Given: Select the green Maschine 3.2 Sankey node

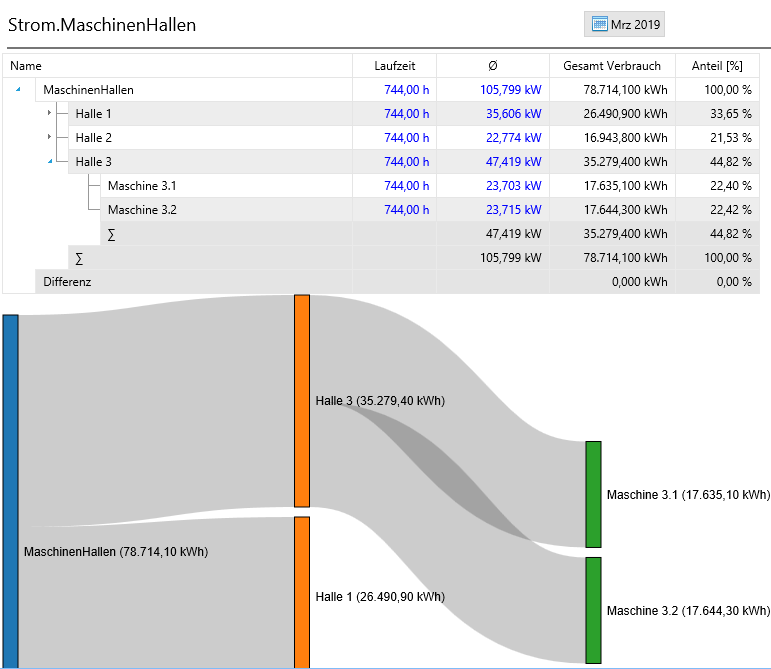Looking at the screenshot, I should pyautogui.click(x=593, y=610).
